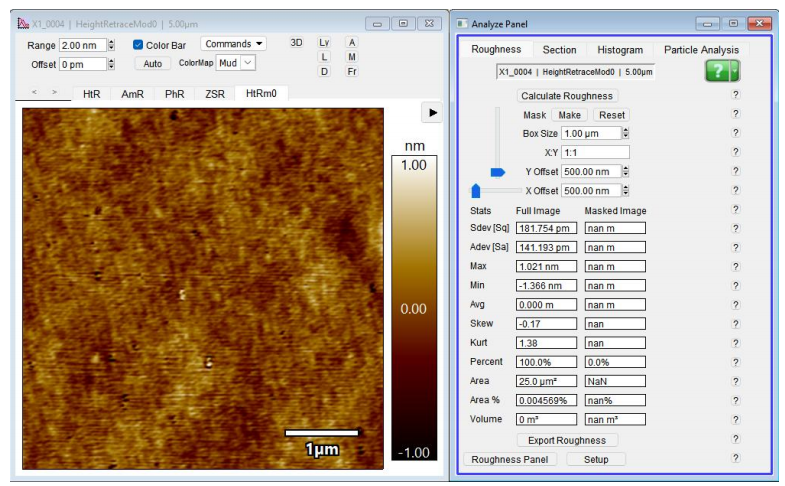Image resolution: width=785 pixels, height=486 pixels.
Task: Click the 3D view button
Action: pos(296,43)
